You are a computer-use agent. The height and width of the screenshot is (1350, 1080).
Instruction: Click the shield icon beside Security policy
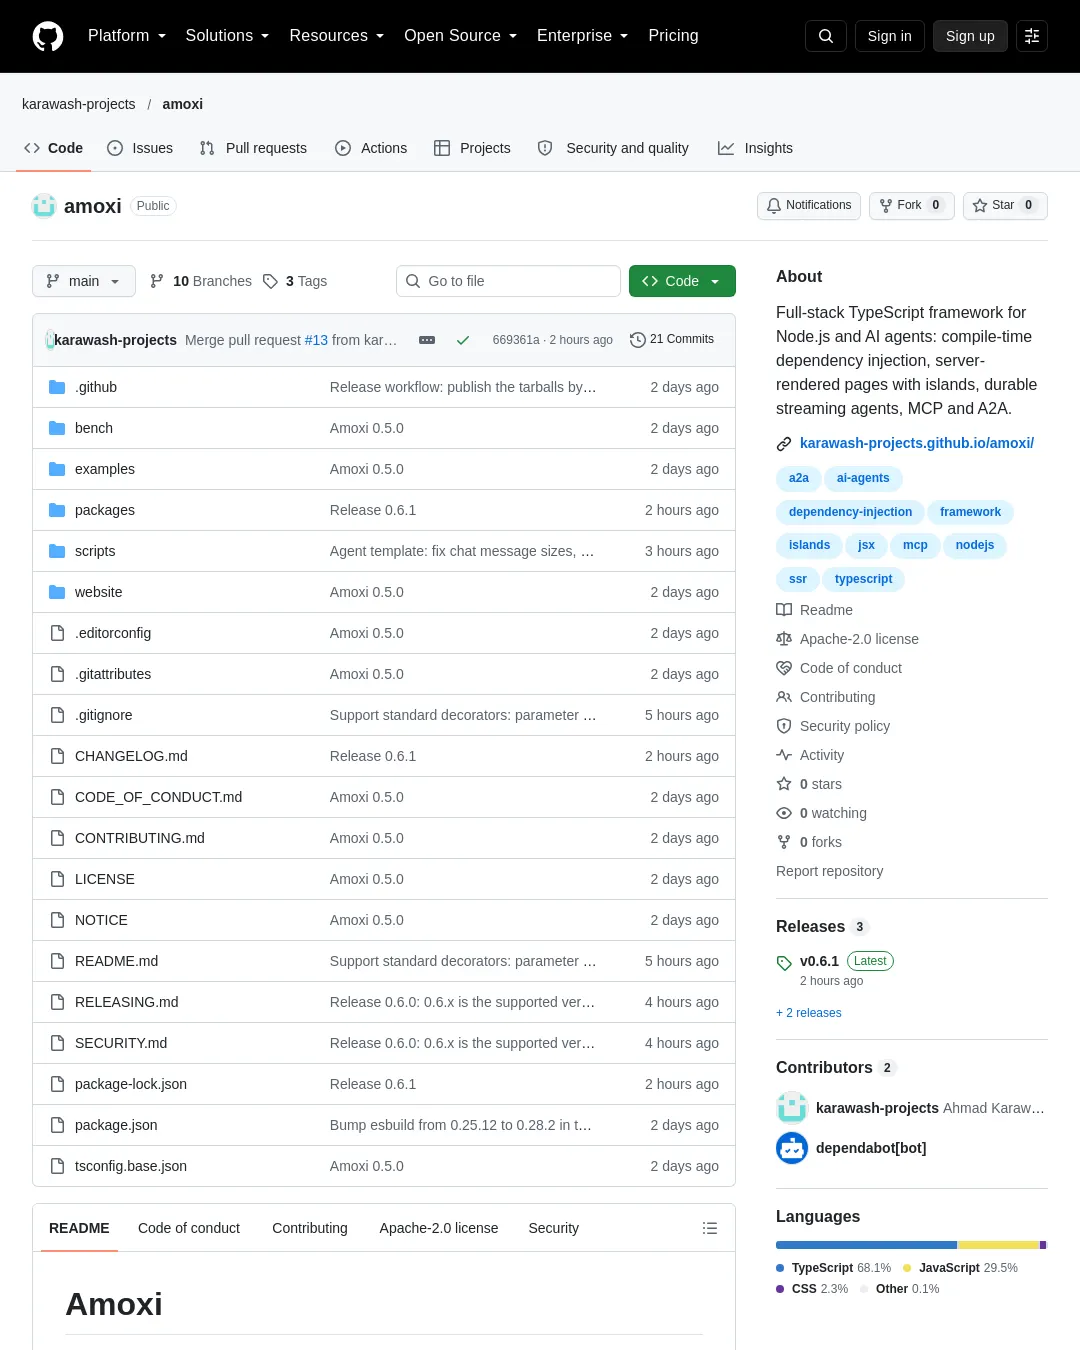[784, 726]
